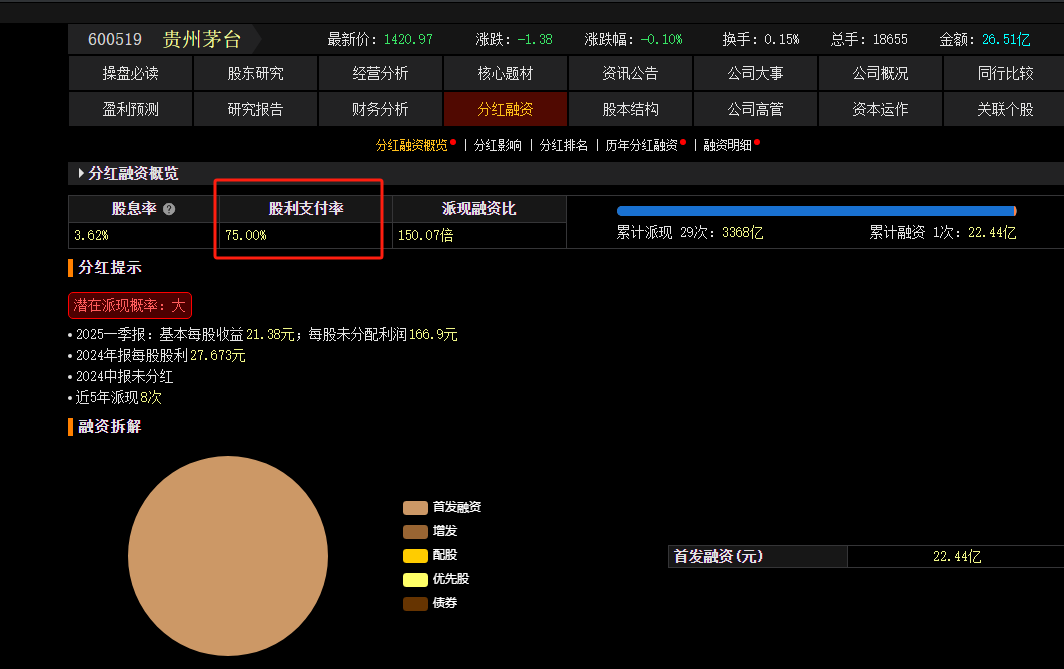The height and width of the screenshot is (669, 1064).
Task: Click the 2024年报每股股利 27.673元 line
Action: [160, 356]
